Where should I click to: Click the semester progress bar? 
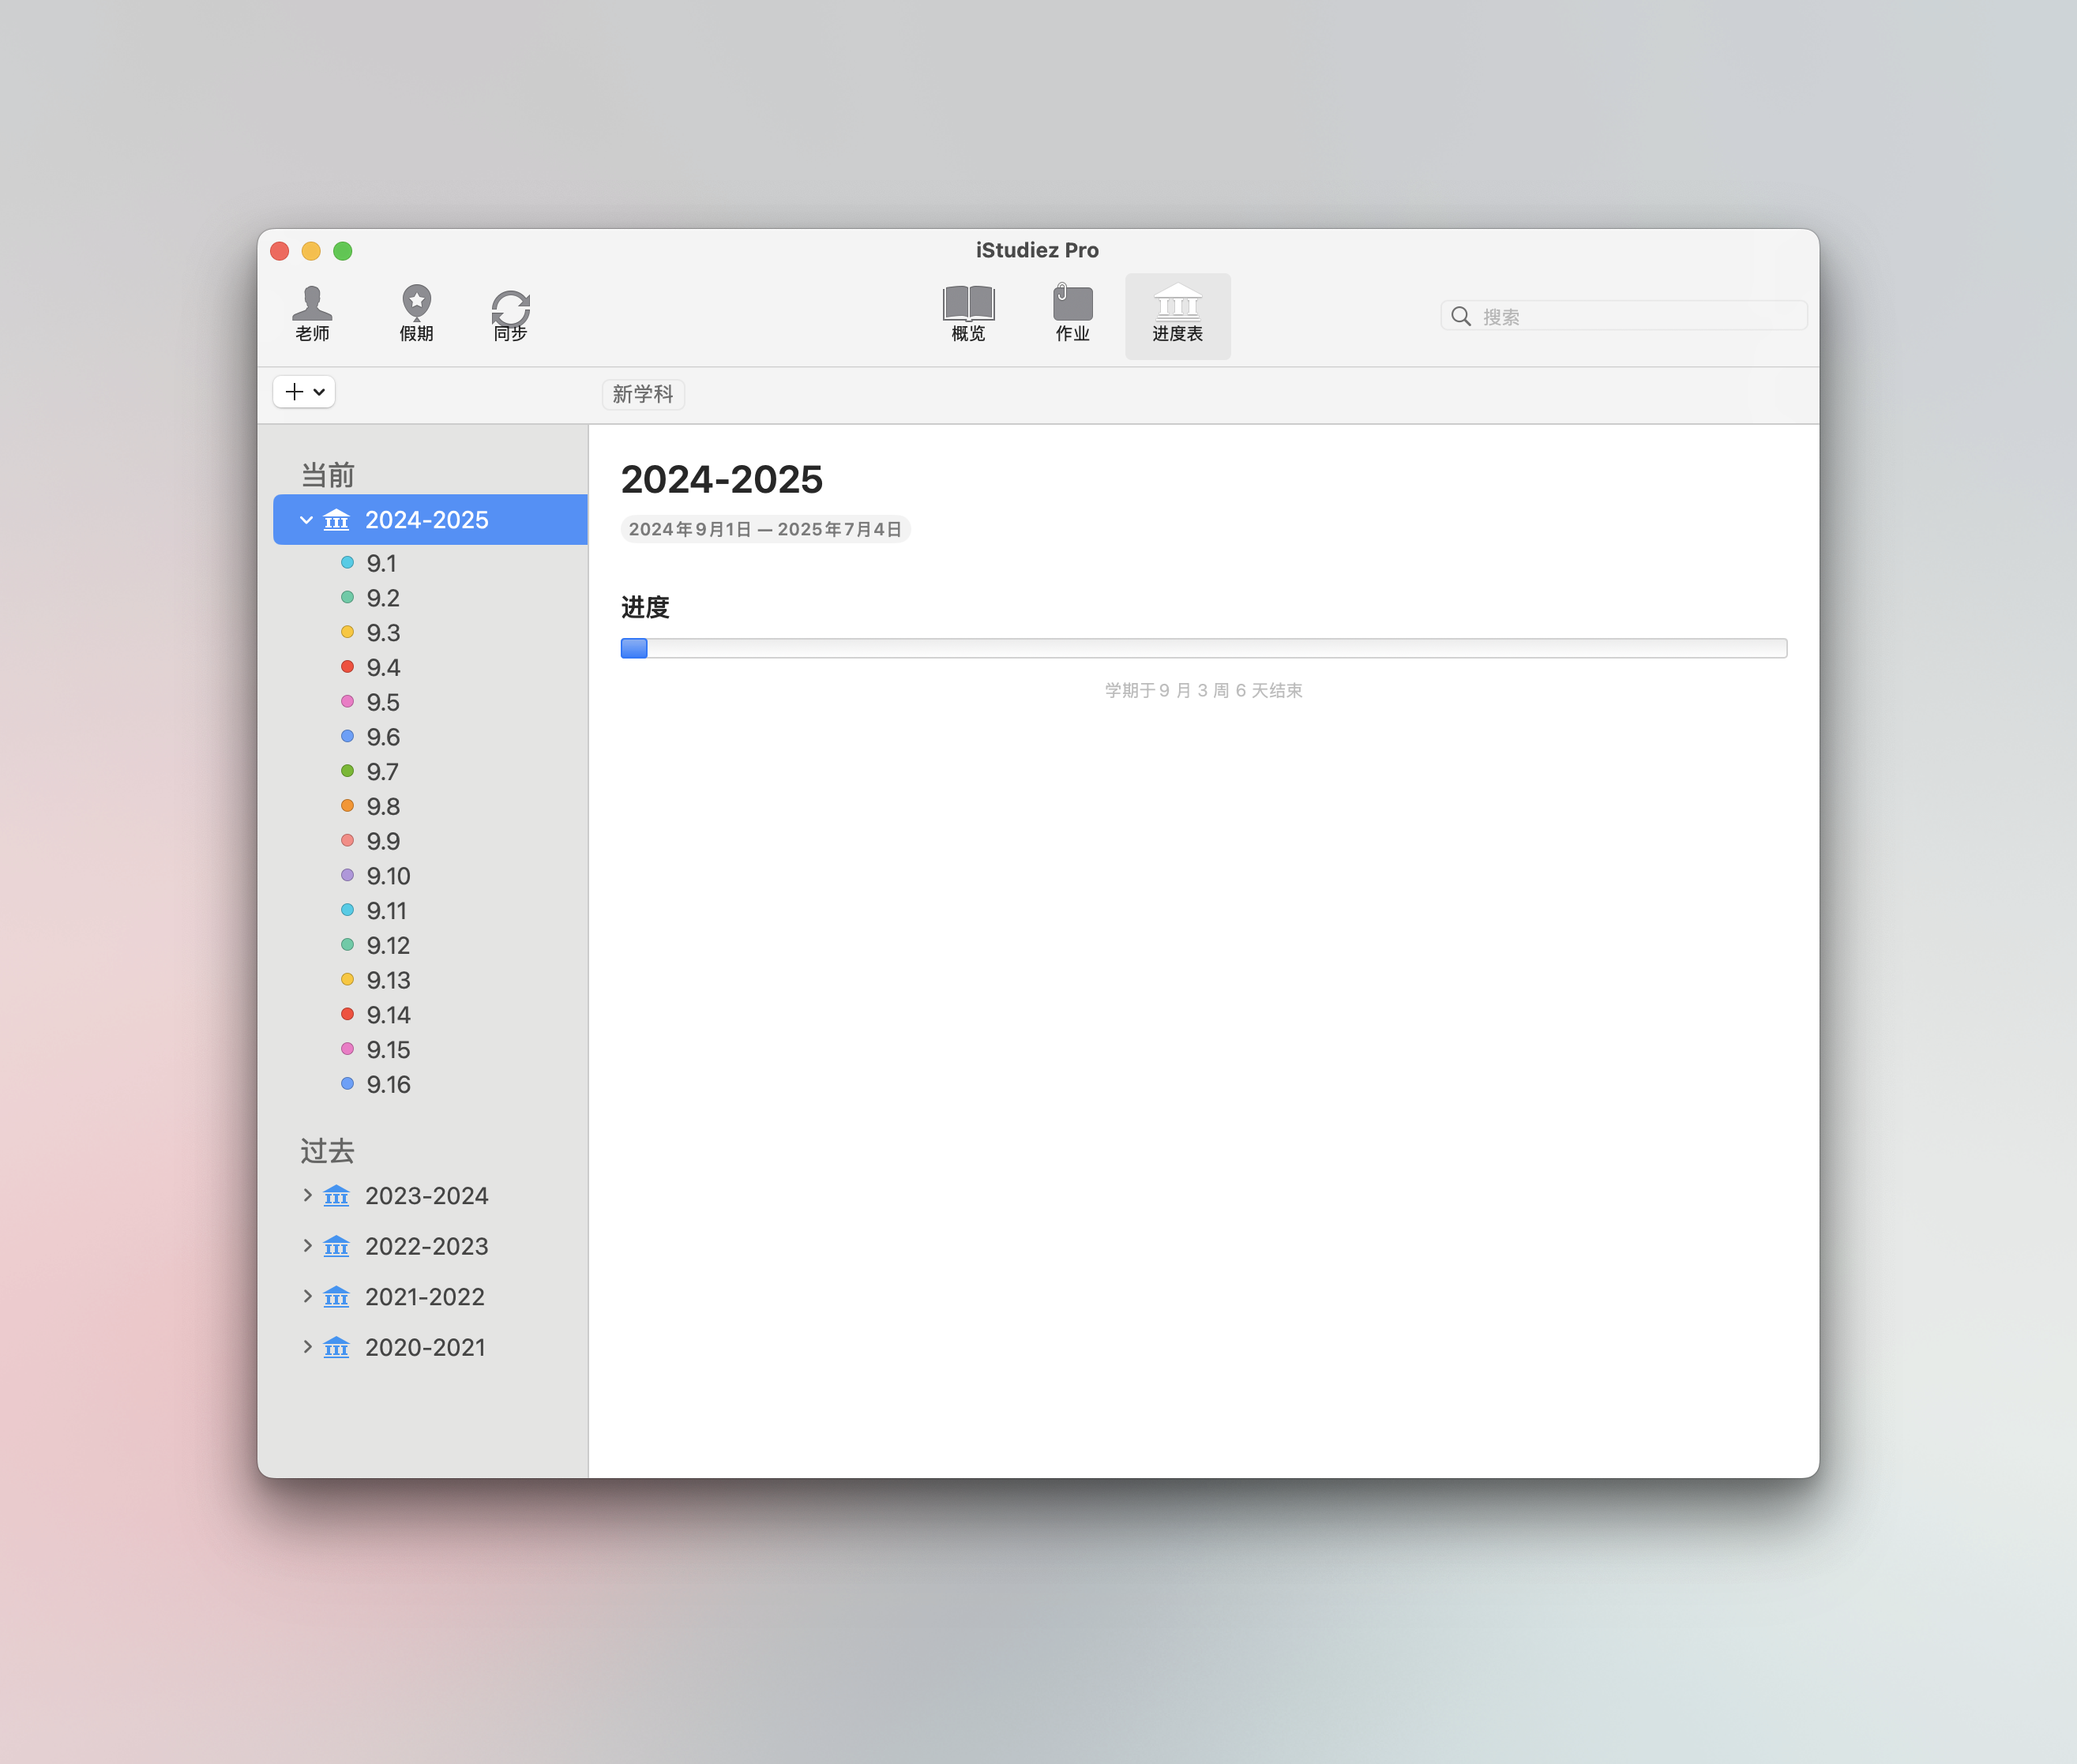point(1203,648)
